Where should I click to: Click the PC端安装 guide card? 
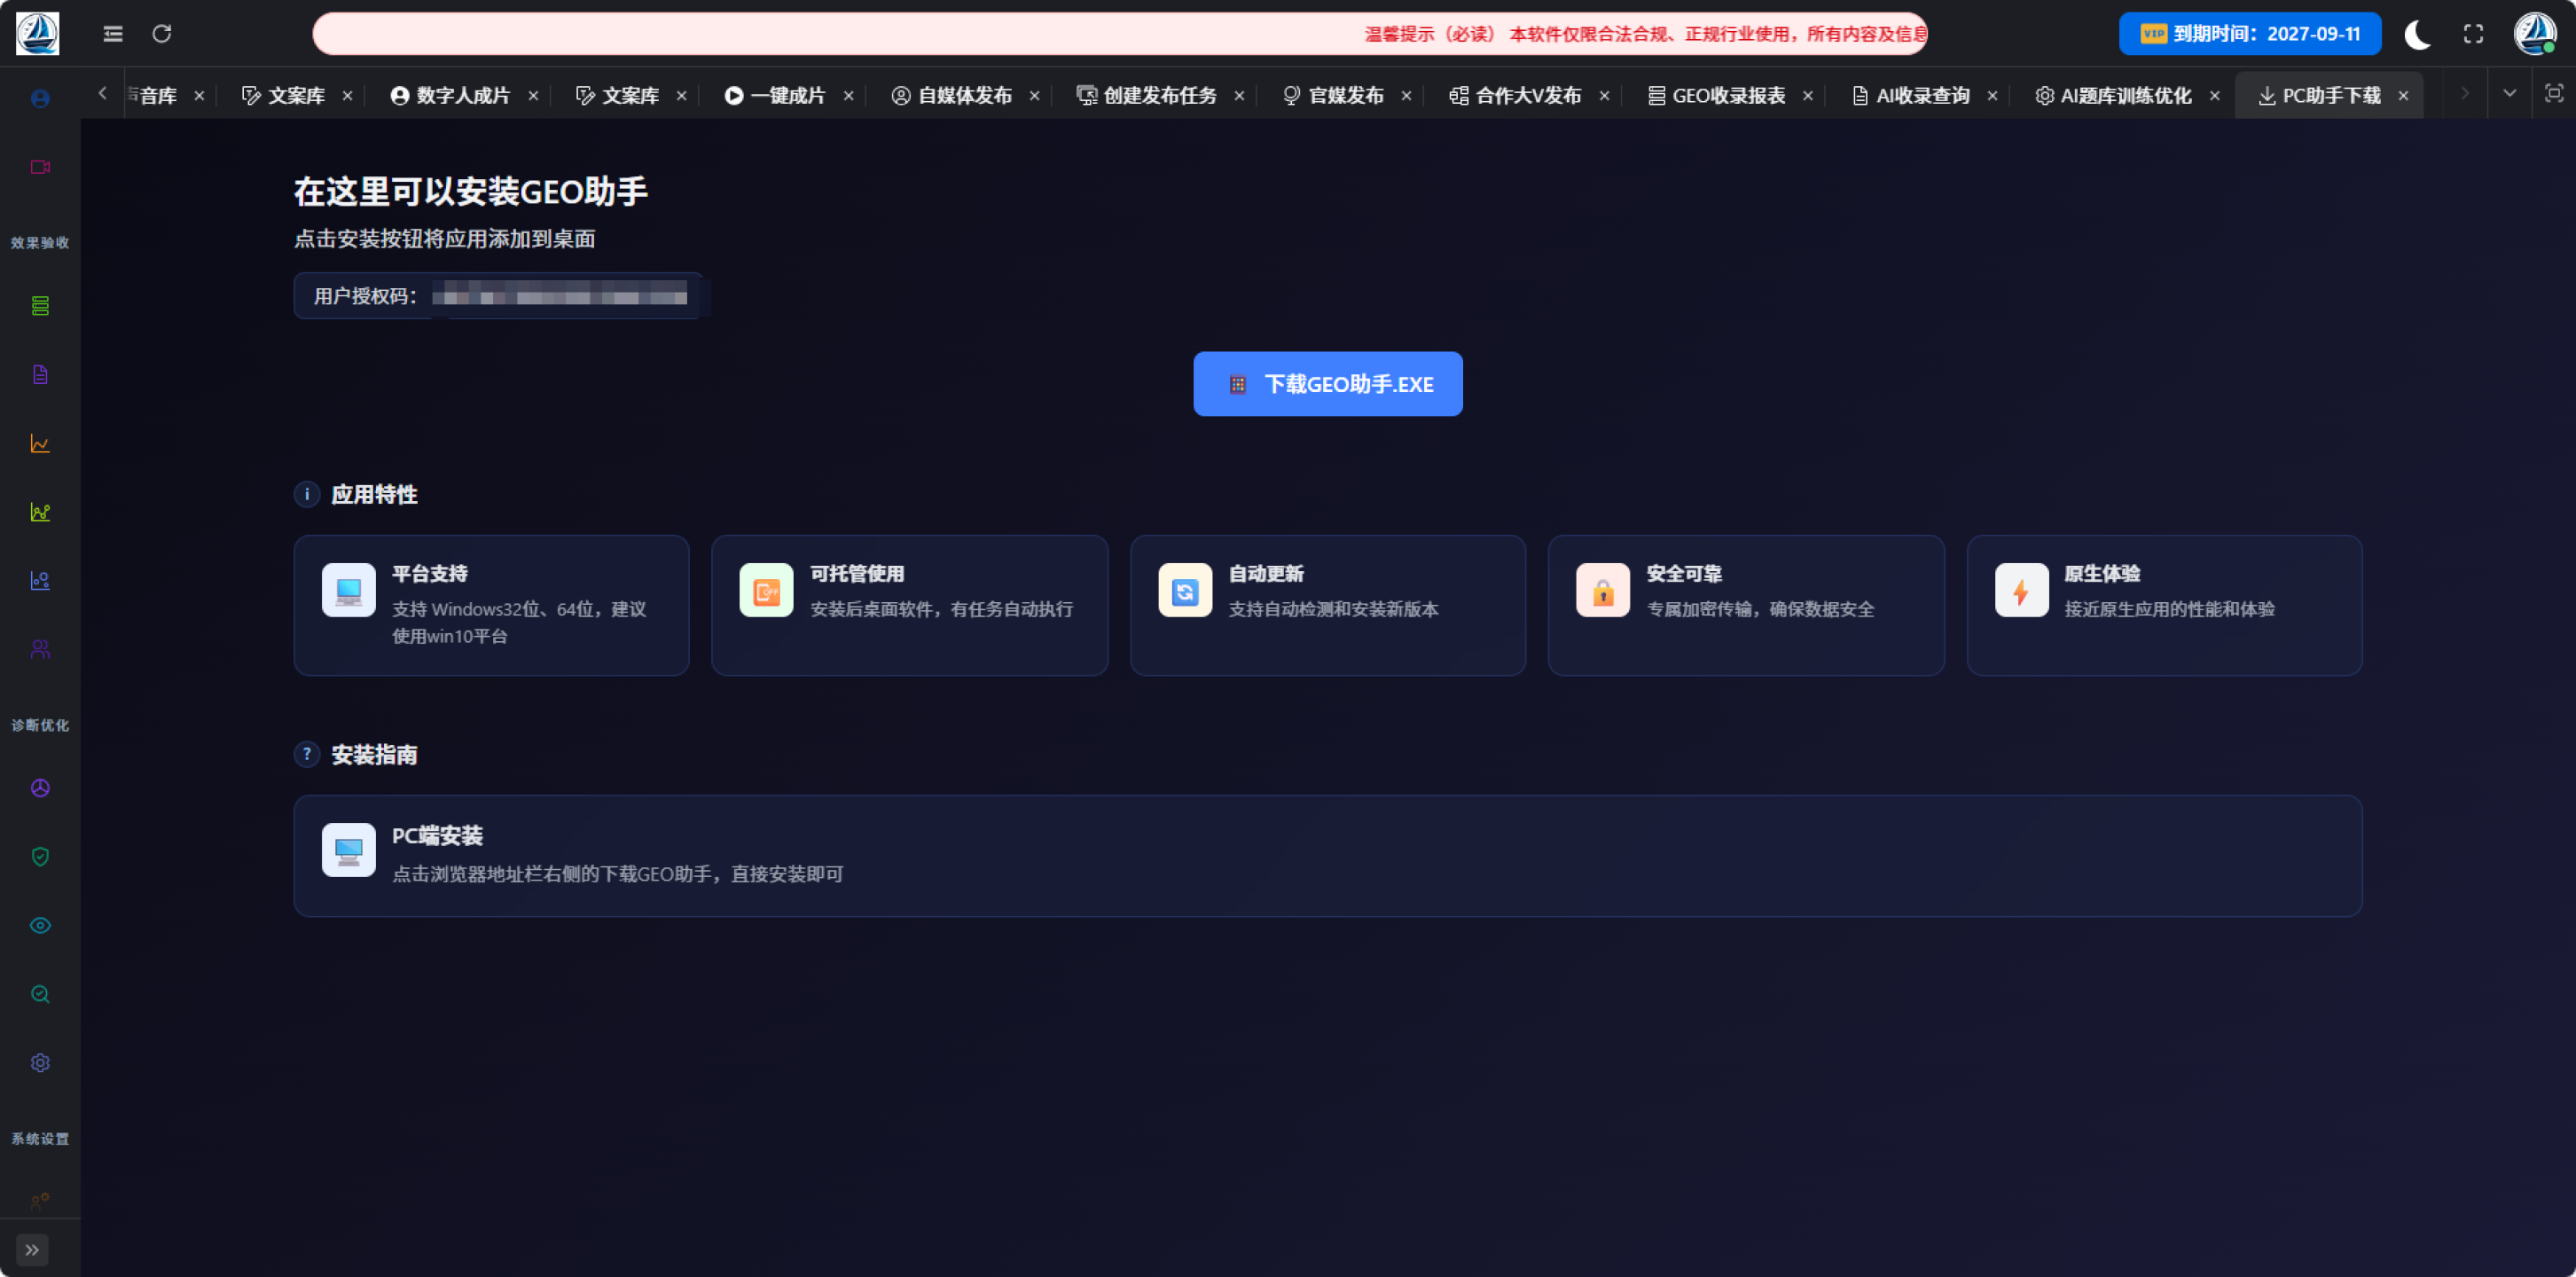tap(1328, 856)
